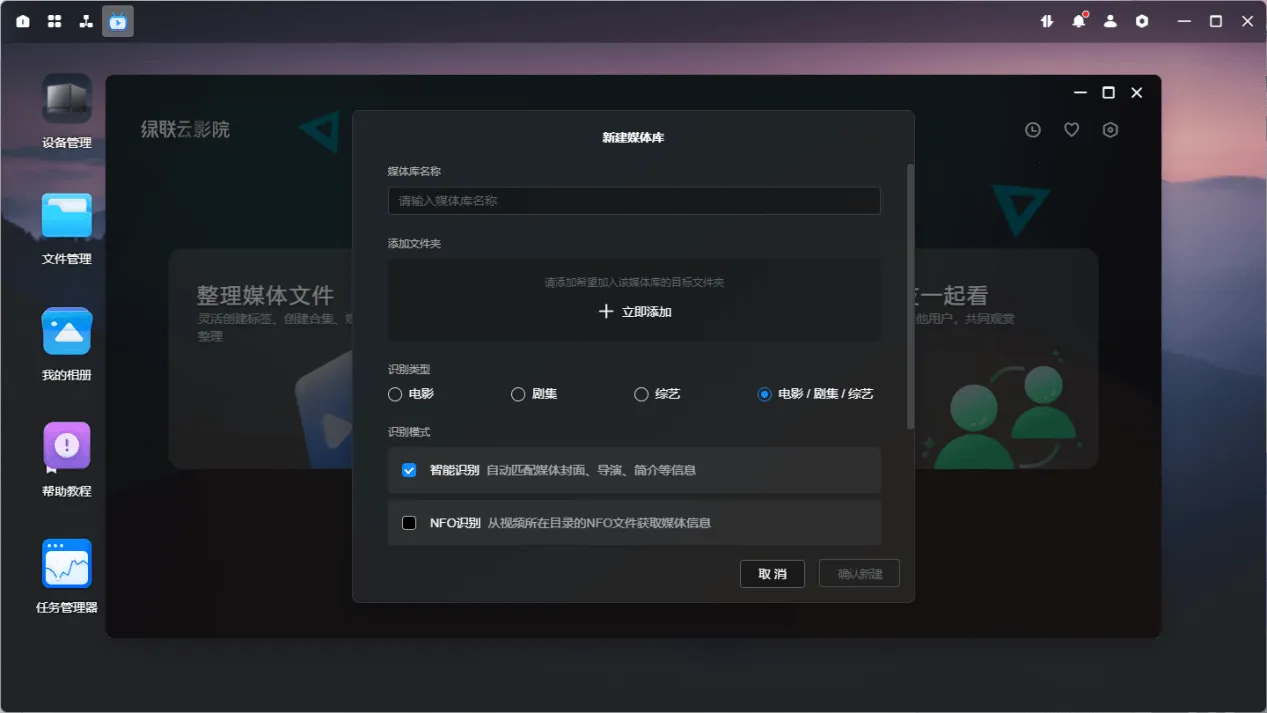Open favorites heart icon
This screenshot has width=1267, height=713.
click(1071, 130)
